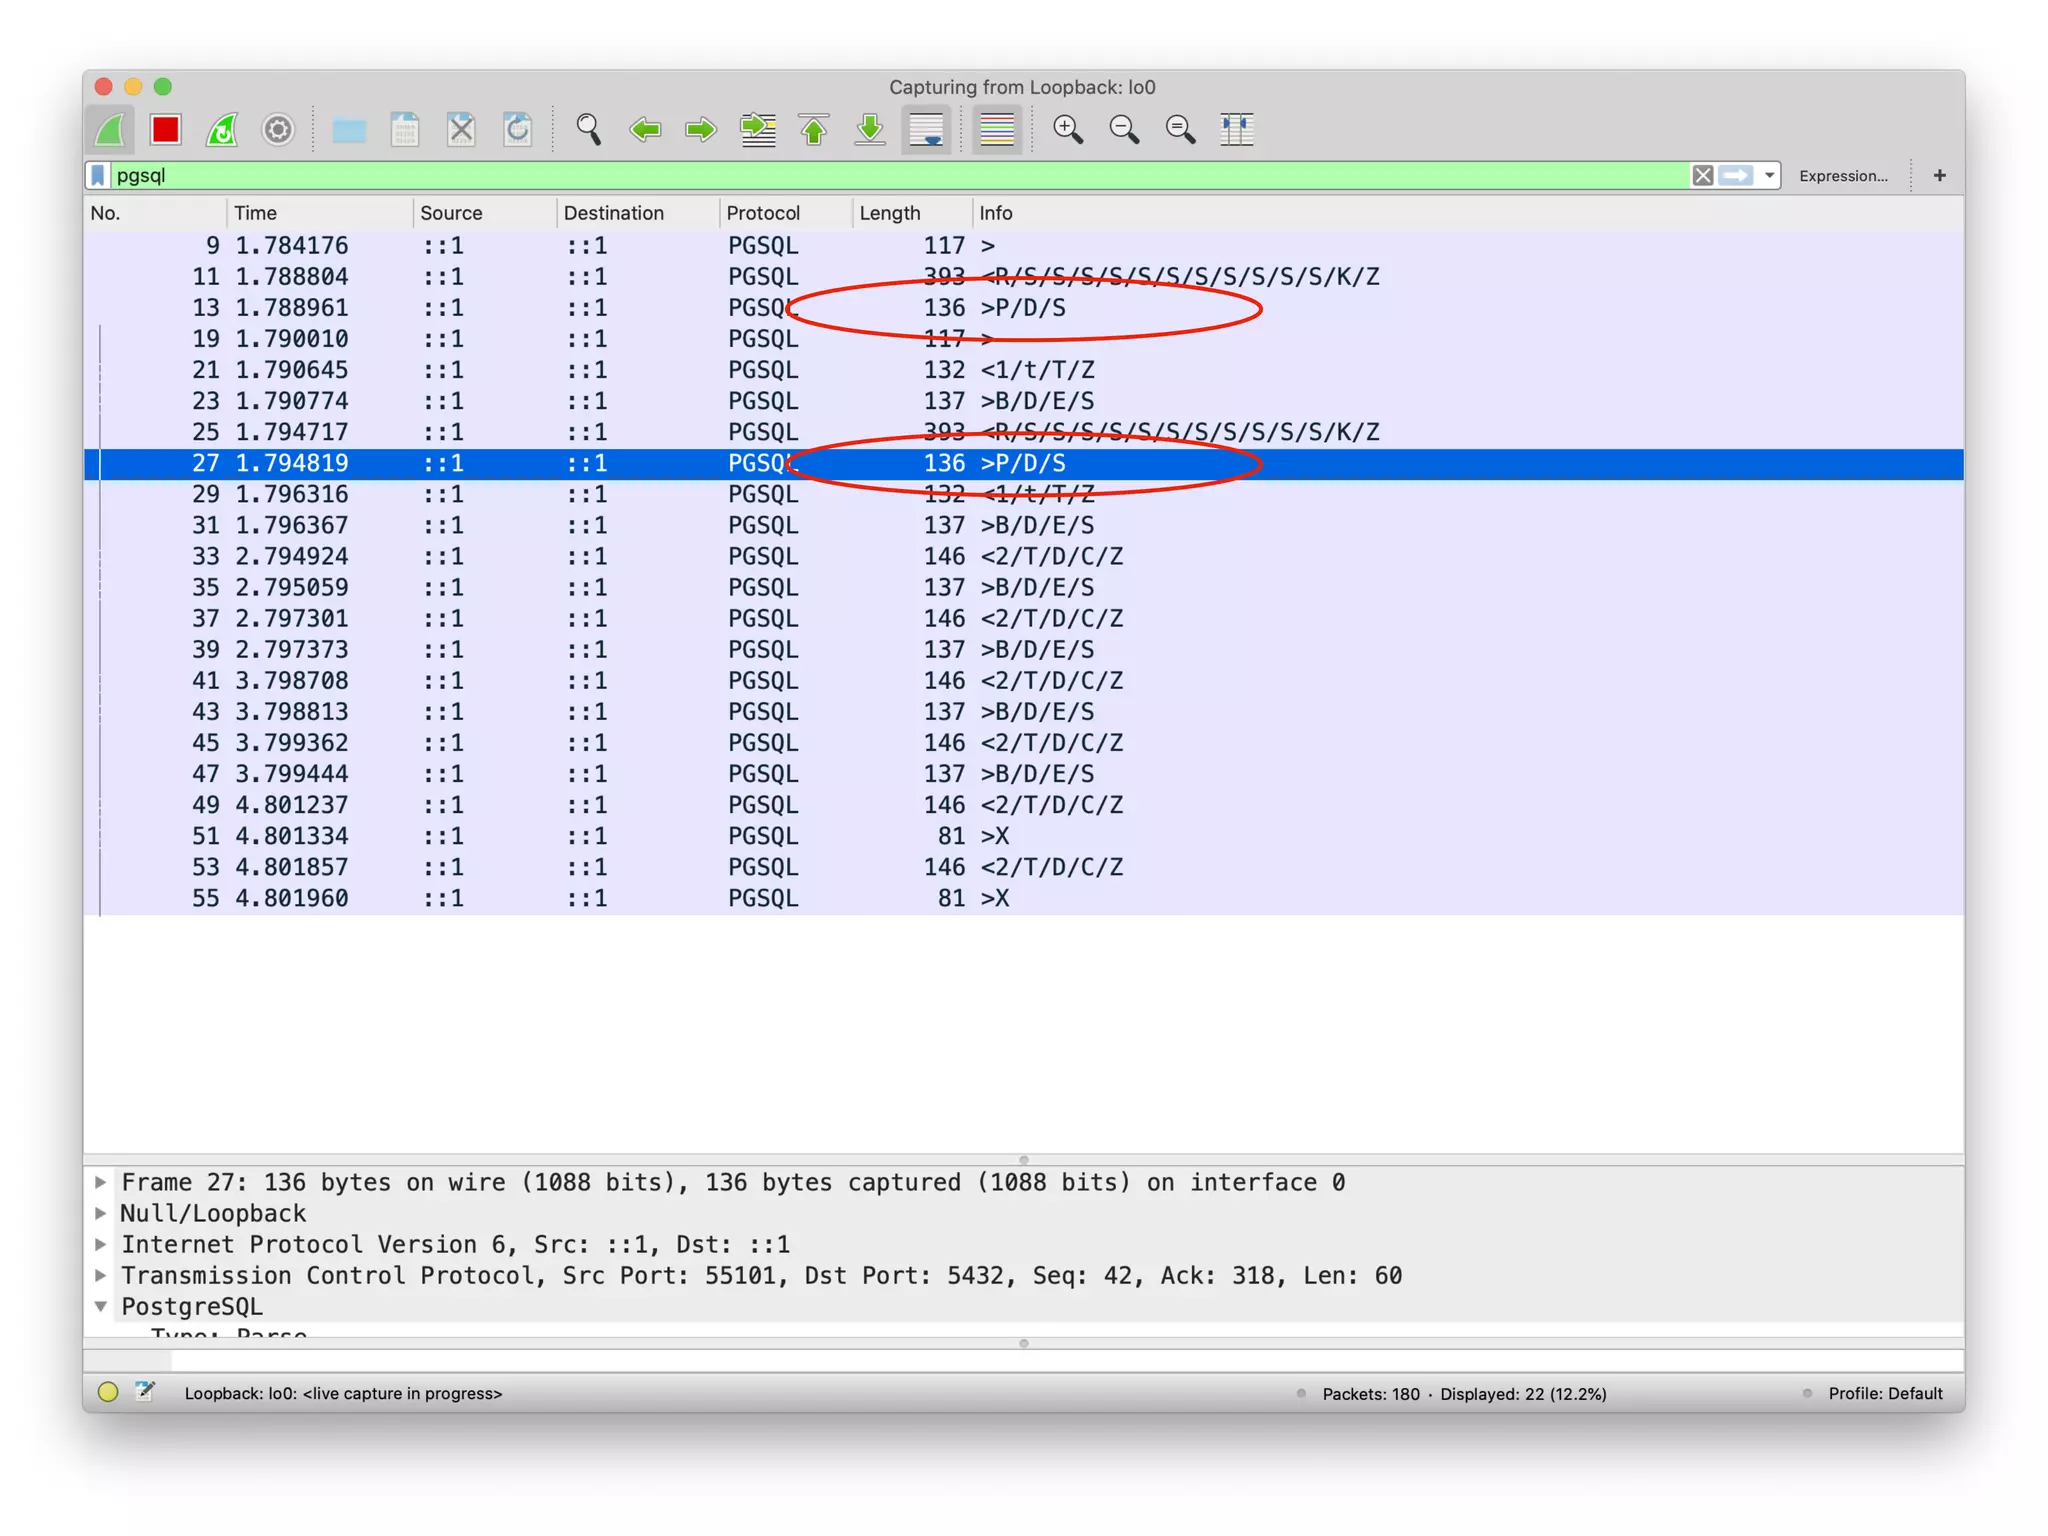The width and height of the screenshot is (2048, 1536).
Task: Sort by the Length column header
Action: (911, 213)
